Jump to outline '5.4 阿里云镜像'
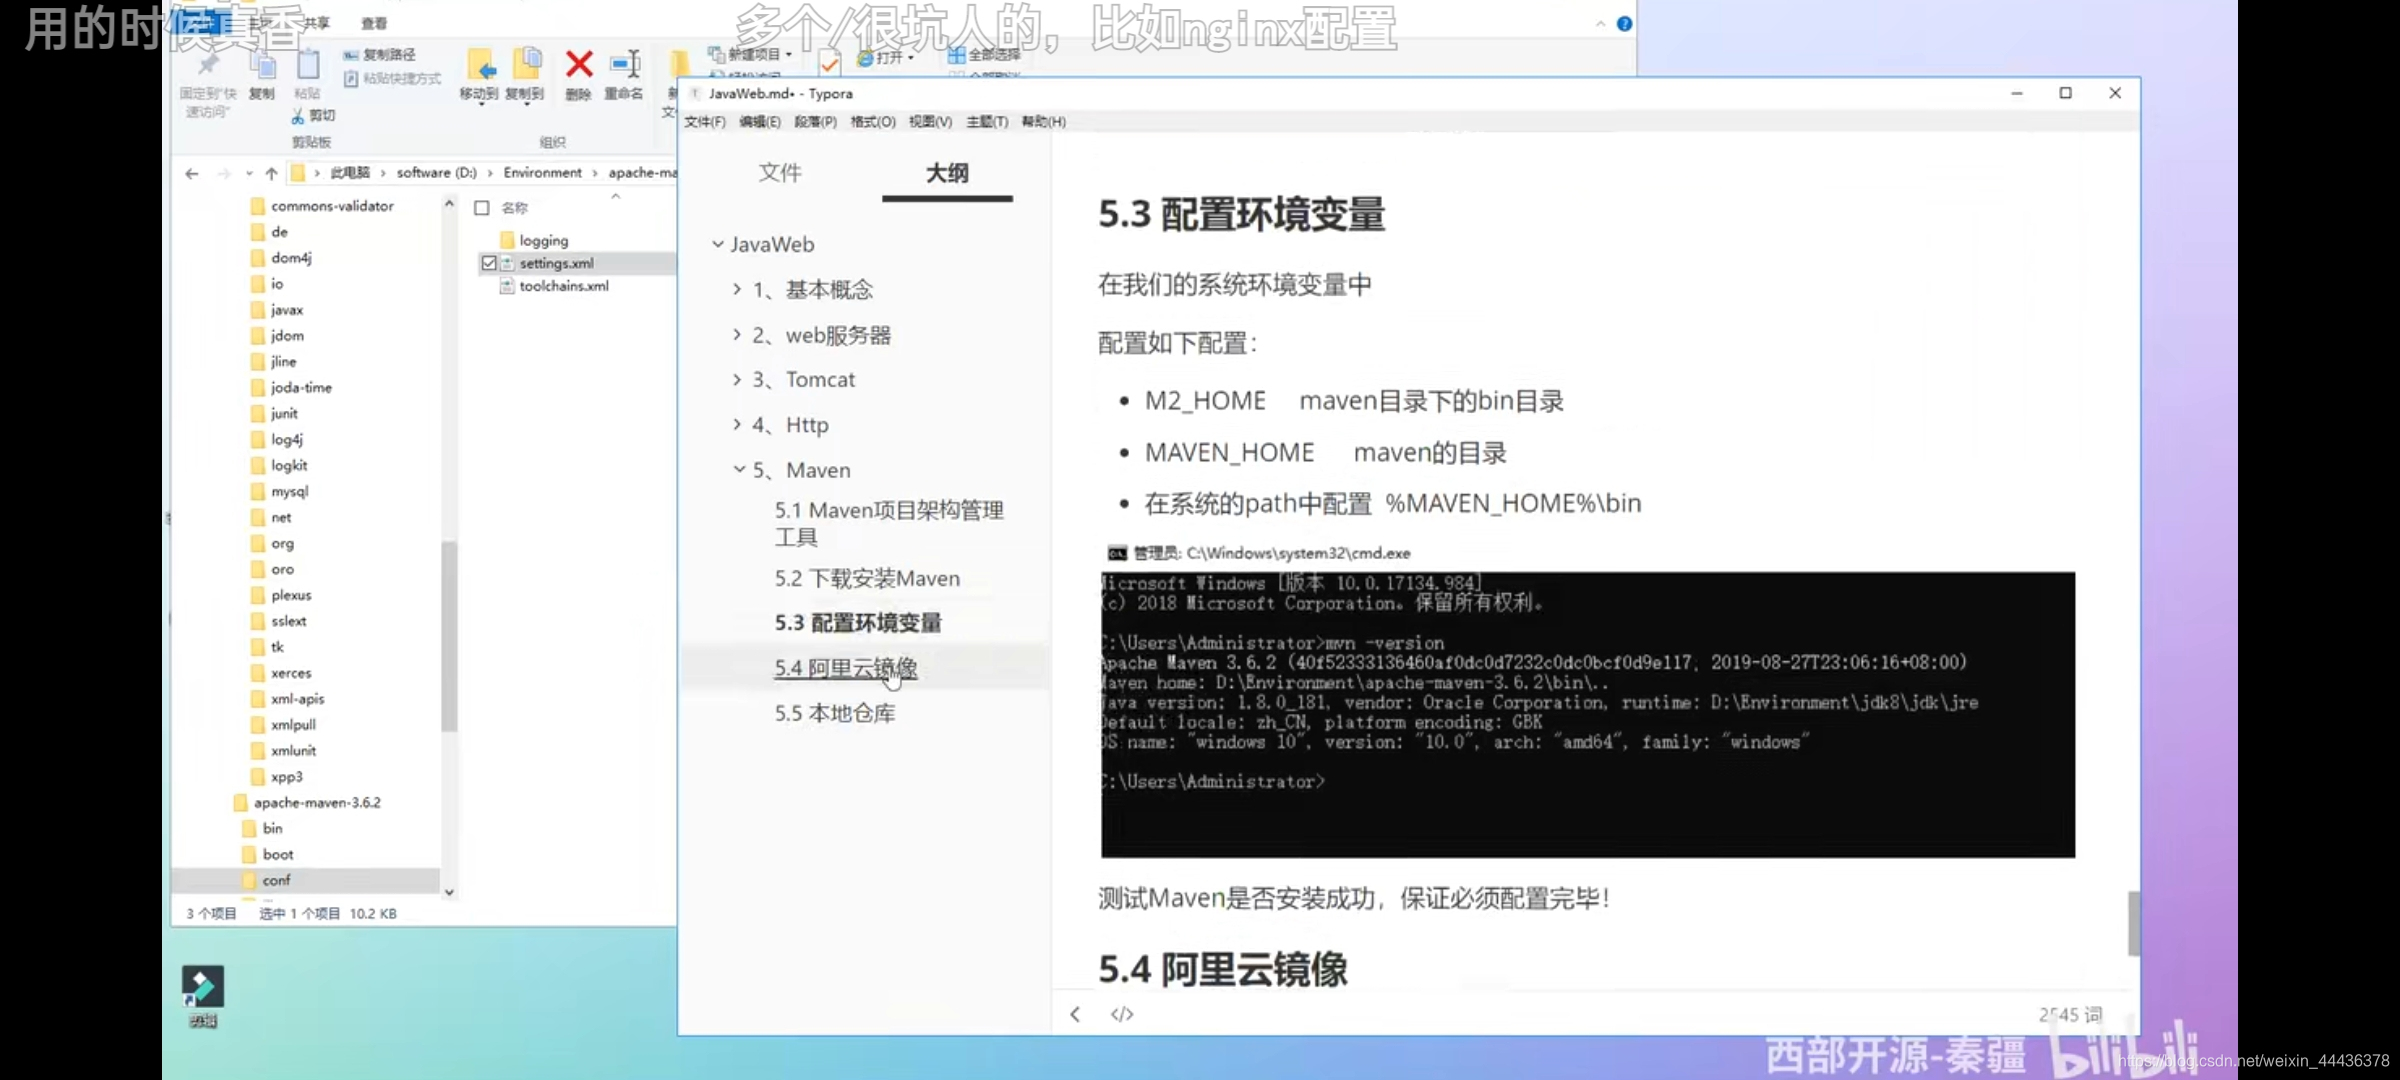 coord(846,668)
